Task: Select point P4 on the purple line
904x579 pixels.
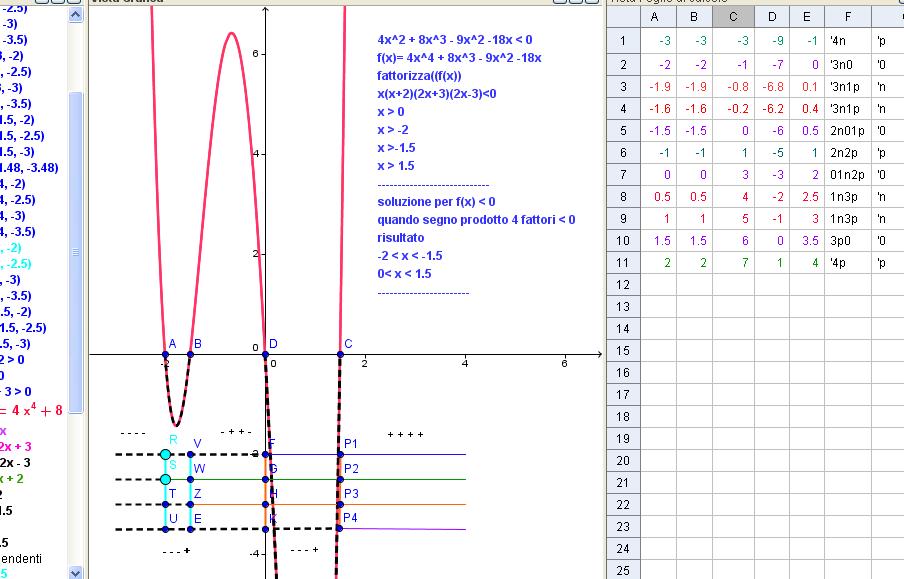Action: [x=340, y=528]
